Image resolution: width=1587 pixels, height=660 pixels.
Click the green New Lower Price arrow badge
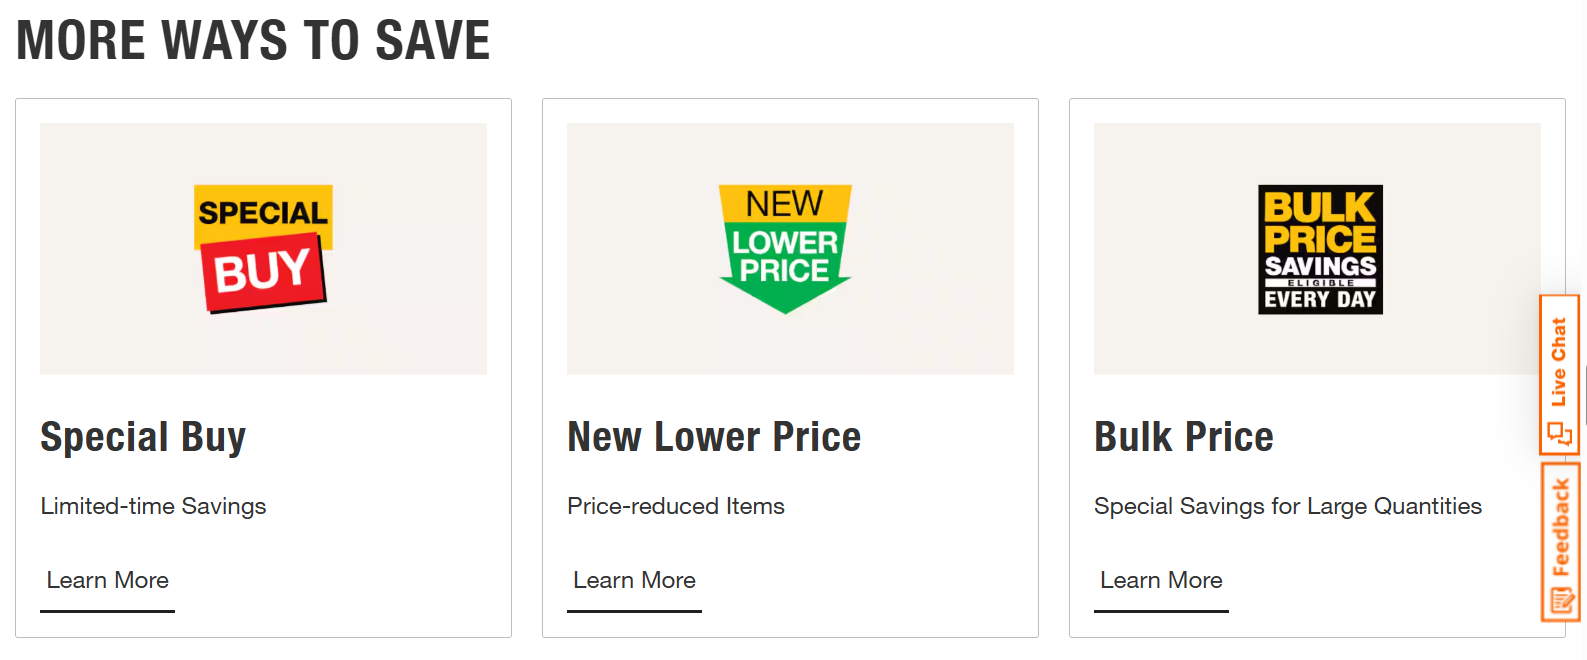(x=785, y=249)
